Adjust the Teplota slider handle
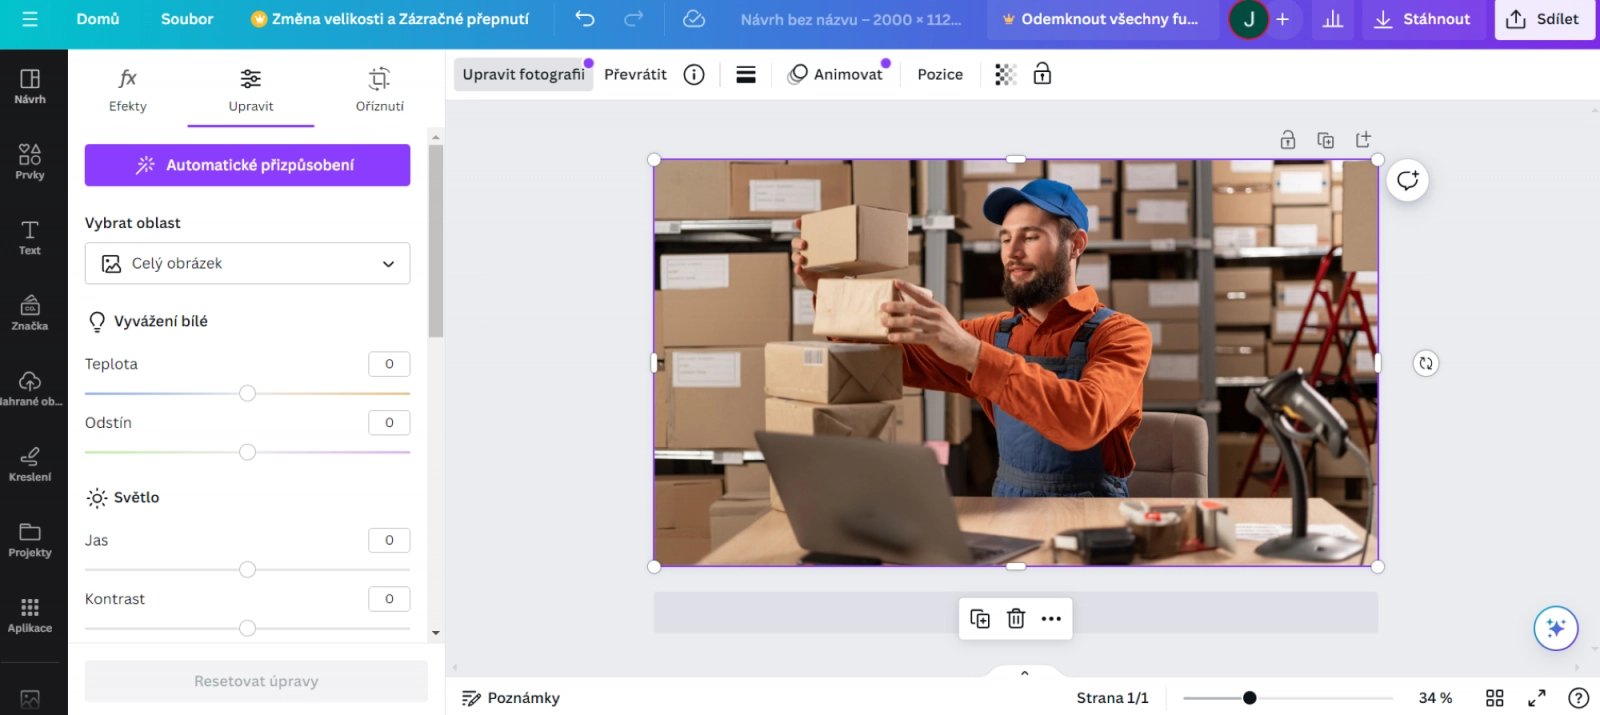This screenshot has height=715, width=1600. (x=247, y=393)
